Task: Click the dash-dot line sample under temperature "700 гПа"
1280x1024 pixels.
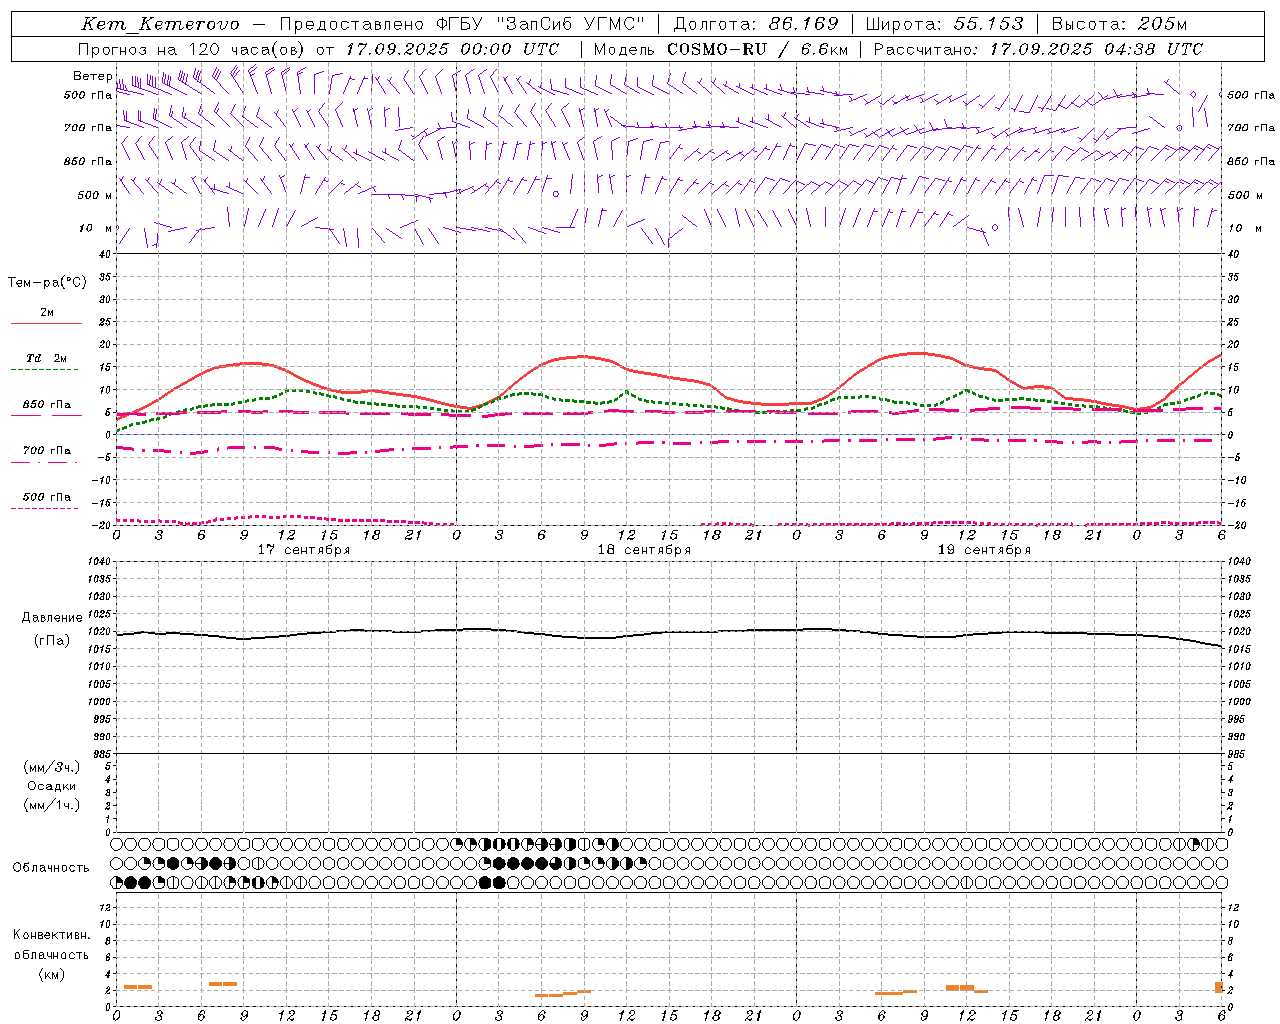Action: pyautogui.click(x=44, y=462)
